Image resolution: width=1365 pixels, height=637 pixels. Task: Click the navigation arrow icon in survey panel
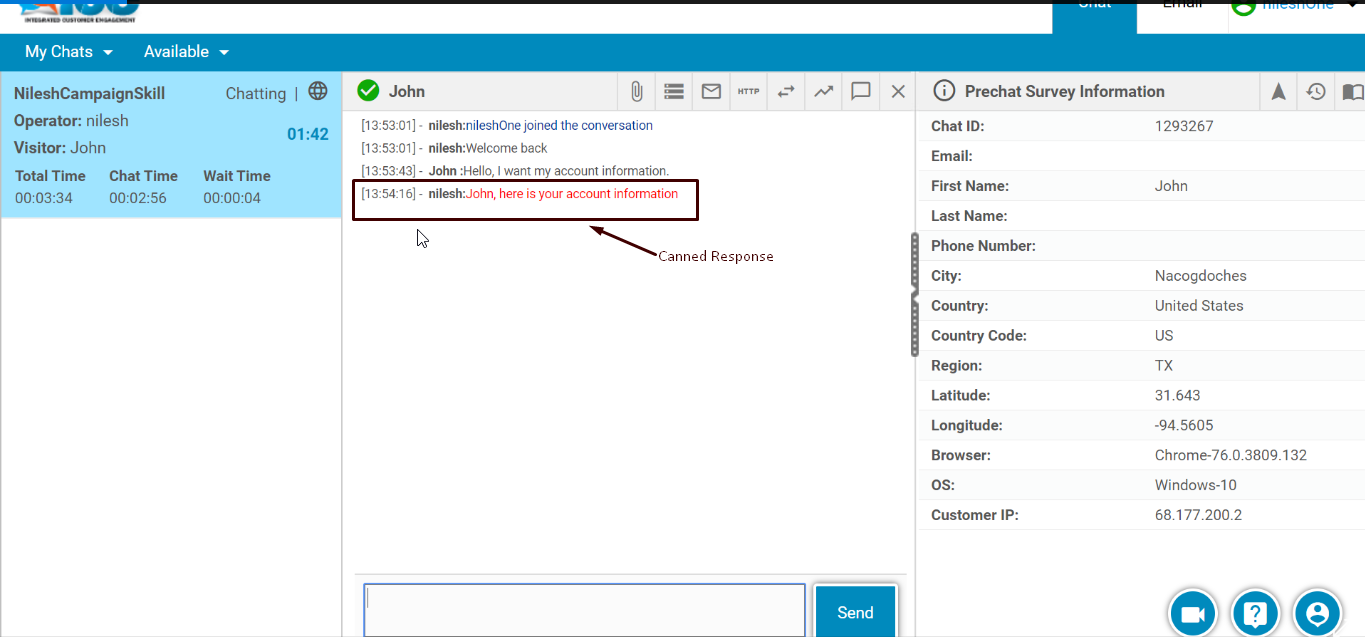point(1278,92)
